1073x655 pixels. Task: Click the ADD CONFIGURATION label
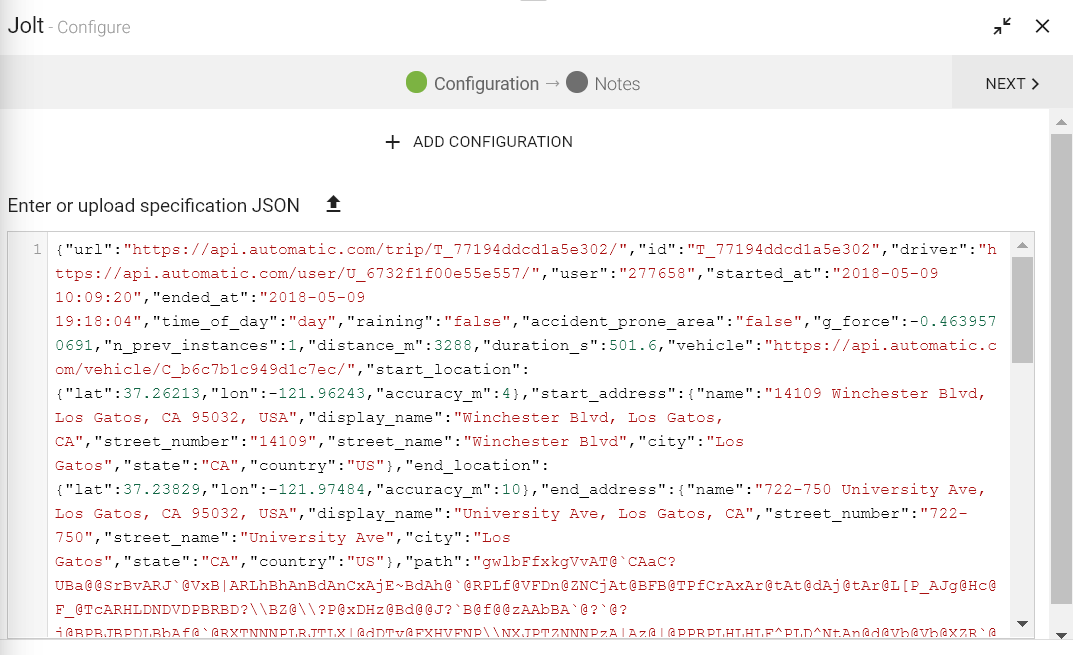click(x=493, y=142)
